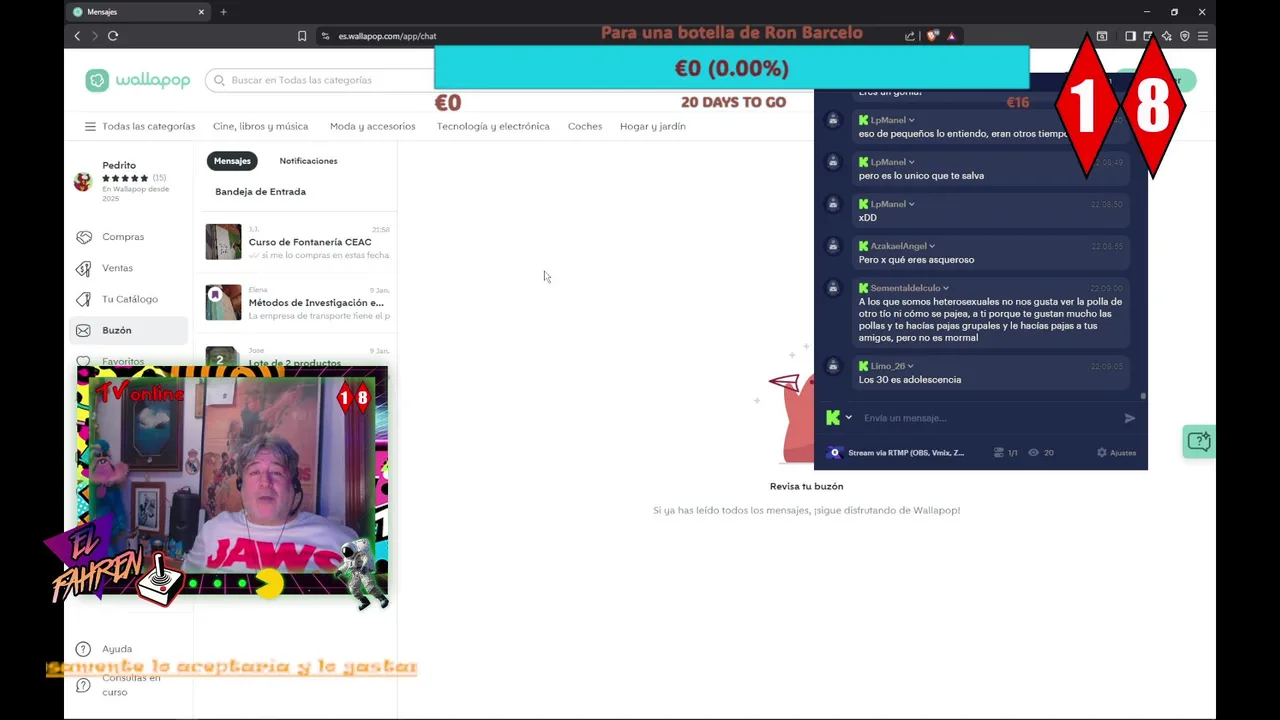Open site settings icon before the URL

pyautogui.click(x=325, y=36)
